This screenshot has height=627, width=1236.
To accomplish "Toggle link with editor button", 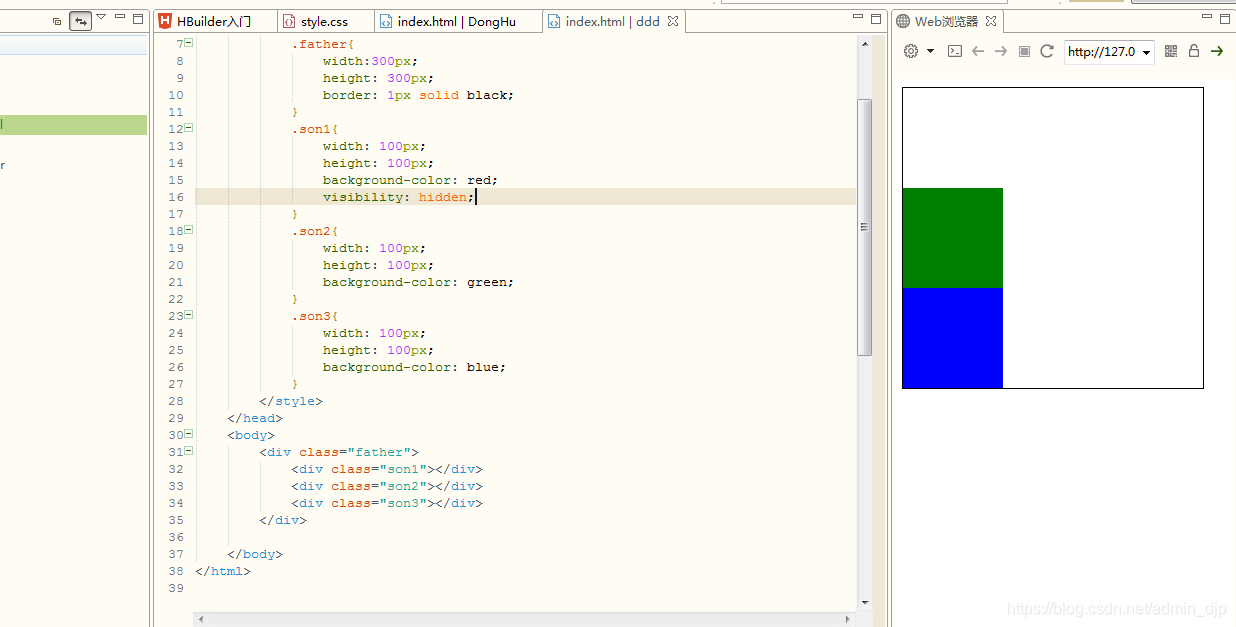I will pos(81,21).
